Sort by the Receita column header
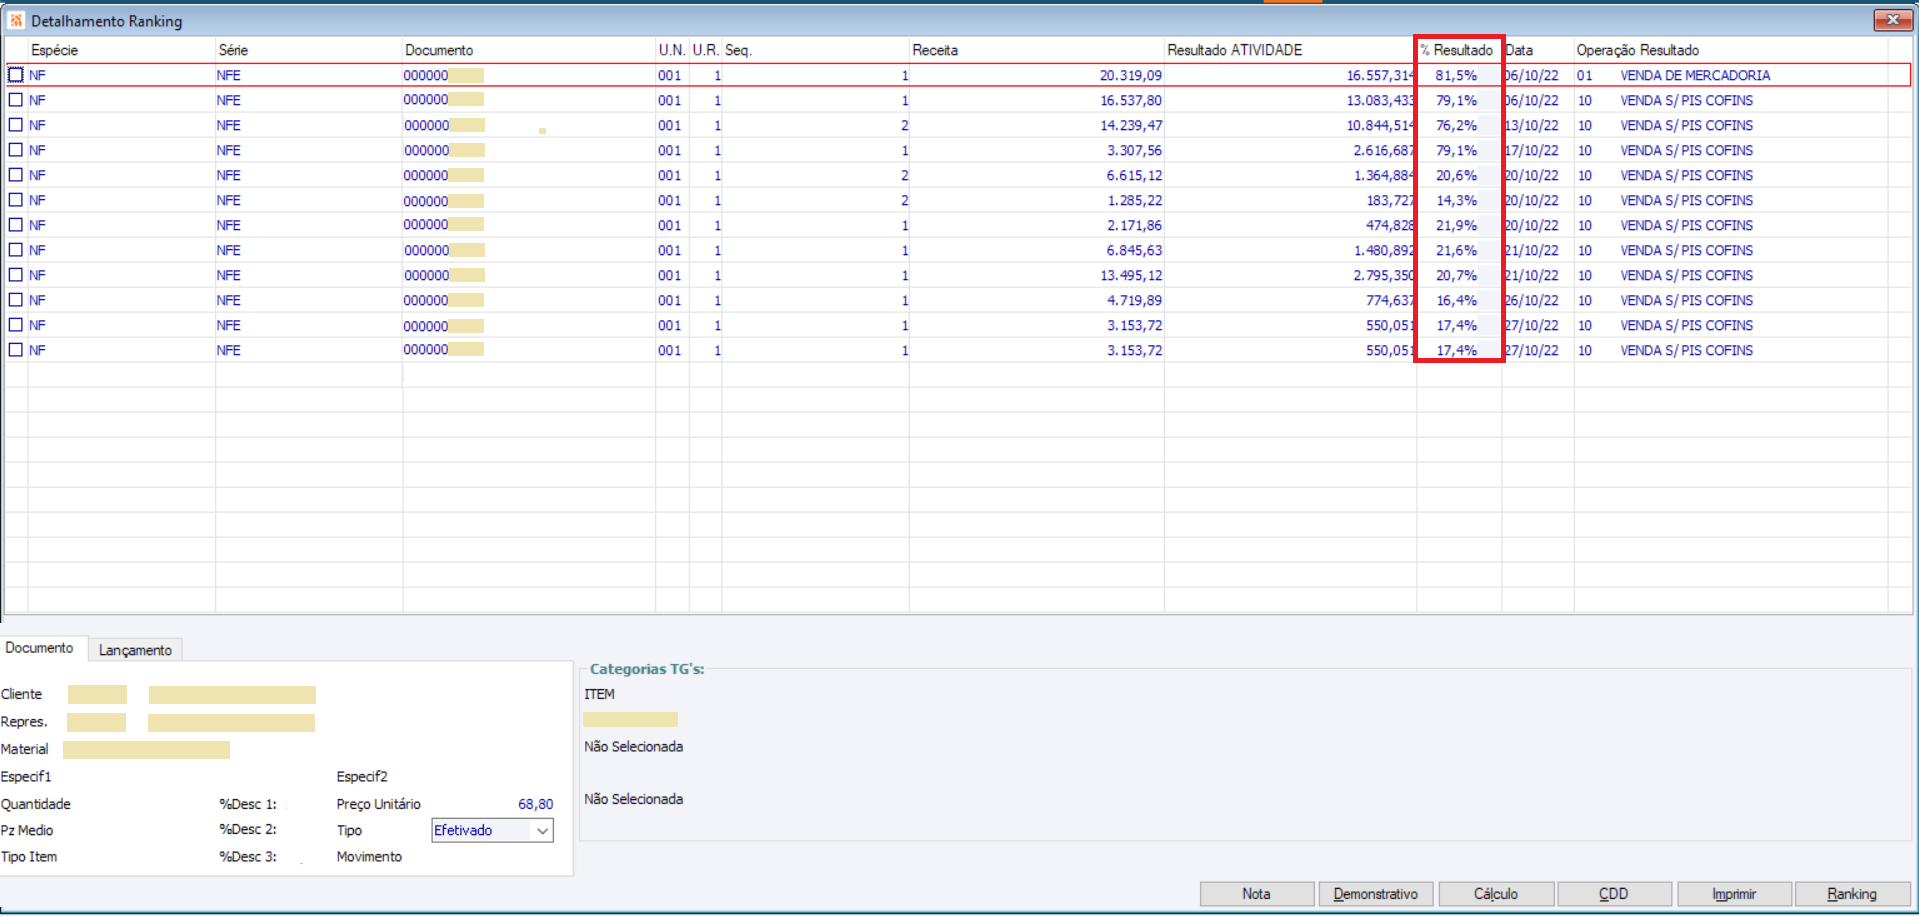Viewport: 1919px width, 916px height. pos(1036,50)
